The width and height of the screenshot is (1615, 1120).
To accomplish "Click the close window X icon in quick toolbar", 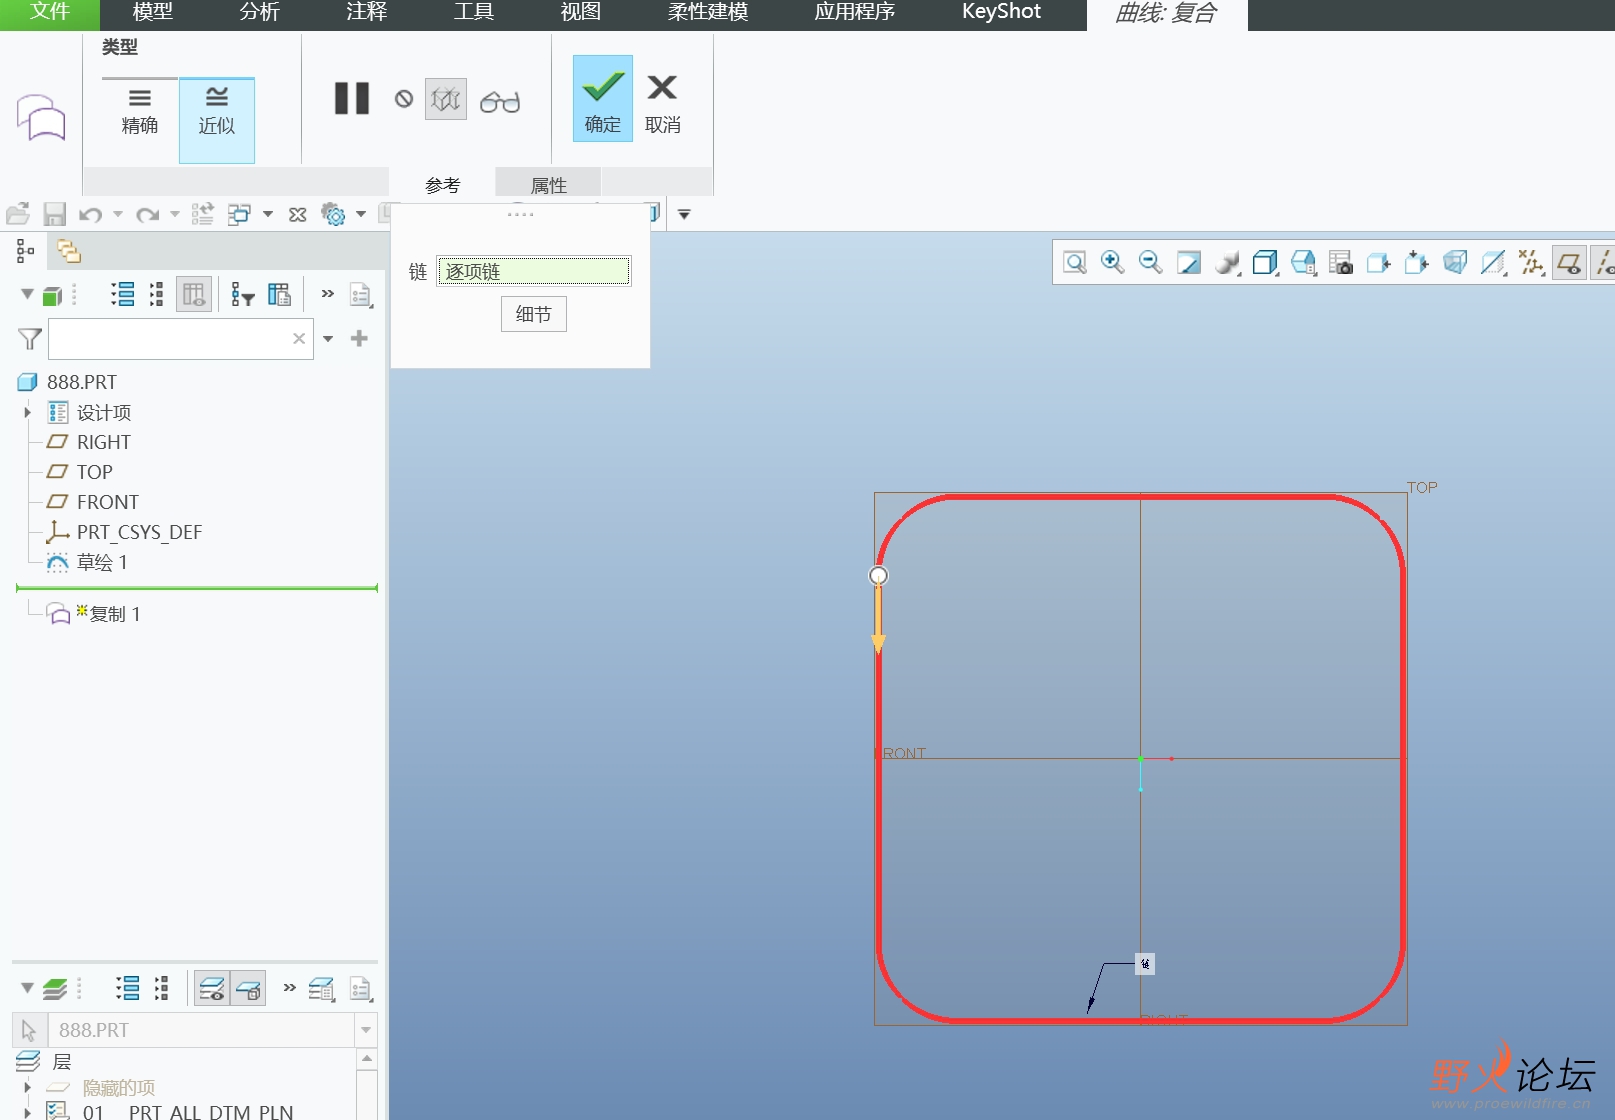I will pyautogui.click(x=298, y=214).
